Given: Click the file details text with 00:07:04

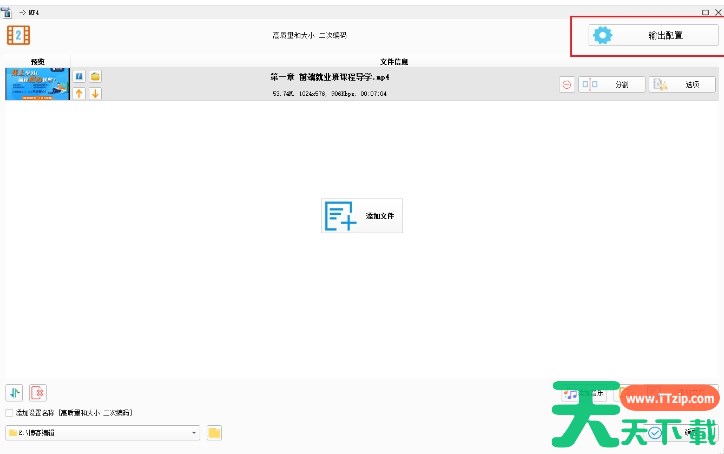Looking at the screenshot, I should [x=330, y=93].
